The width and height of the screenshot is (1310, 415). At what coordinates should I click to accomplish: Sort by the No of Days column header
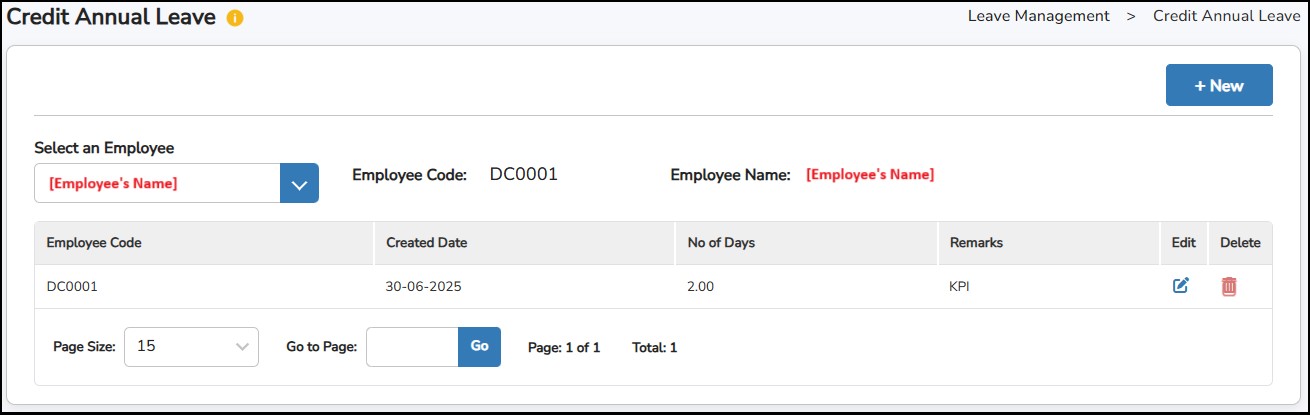click(722, 243)
